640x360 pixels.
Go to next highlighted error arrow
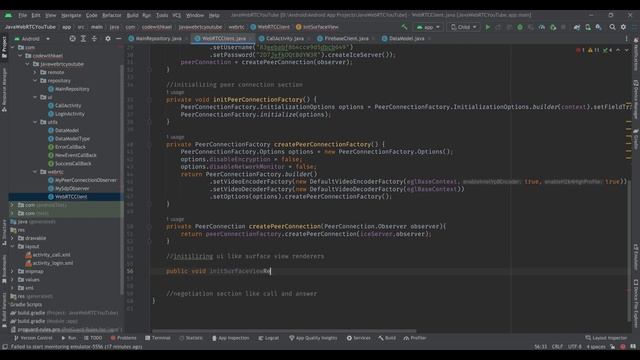pos(627,50)
